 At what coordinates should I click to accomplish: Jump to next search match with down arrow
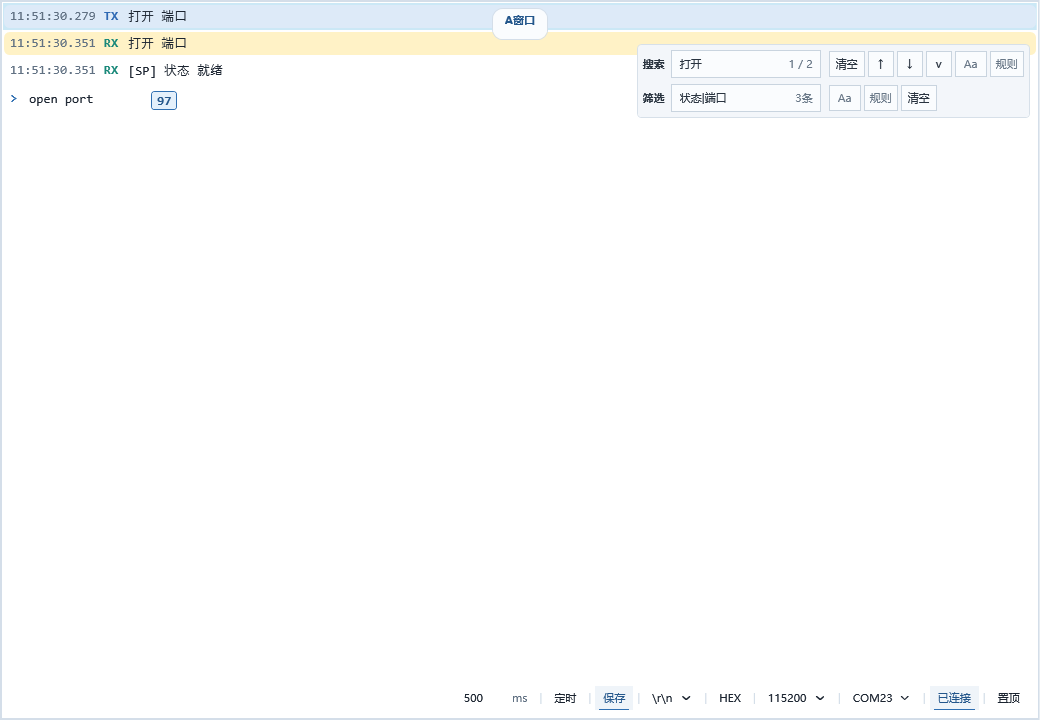(909, 64)
